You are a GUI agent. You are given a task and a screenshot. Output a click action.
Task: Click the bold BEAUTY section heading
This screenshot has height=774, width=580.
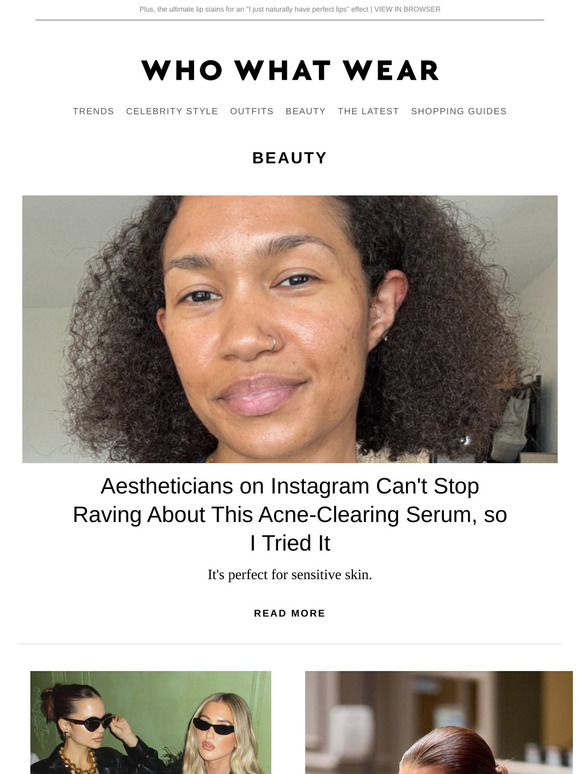290,157
